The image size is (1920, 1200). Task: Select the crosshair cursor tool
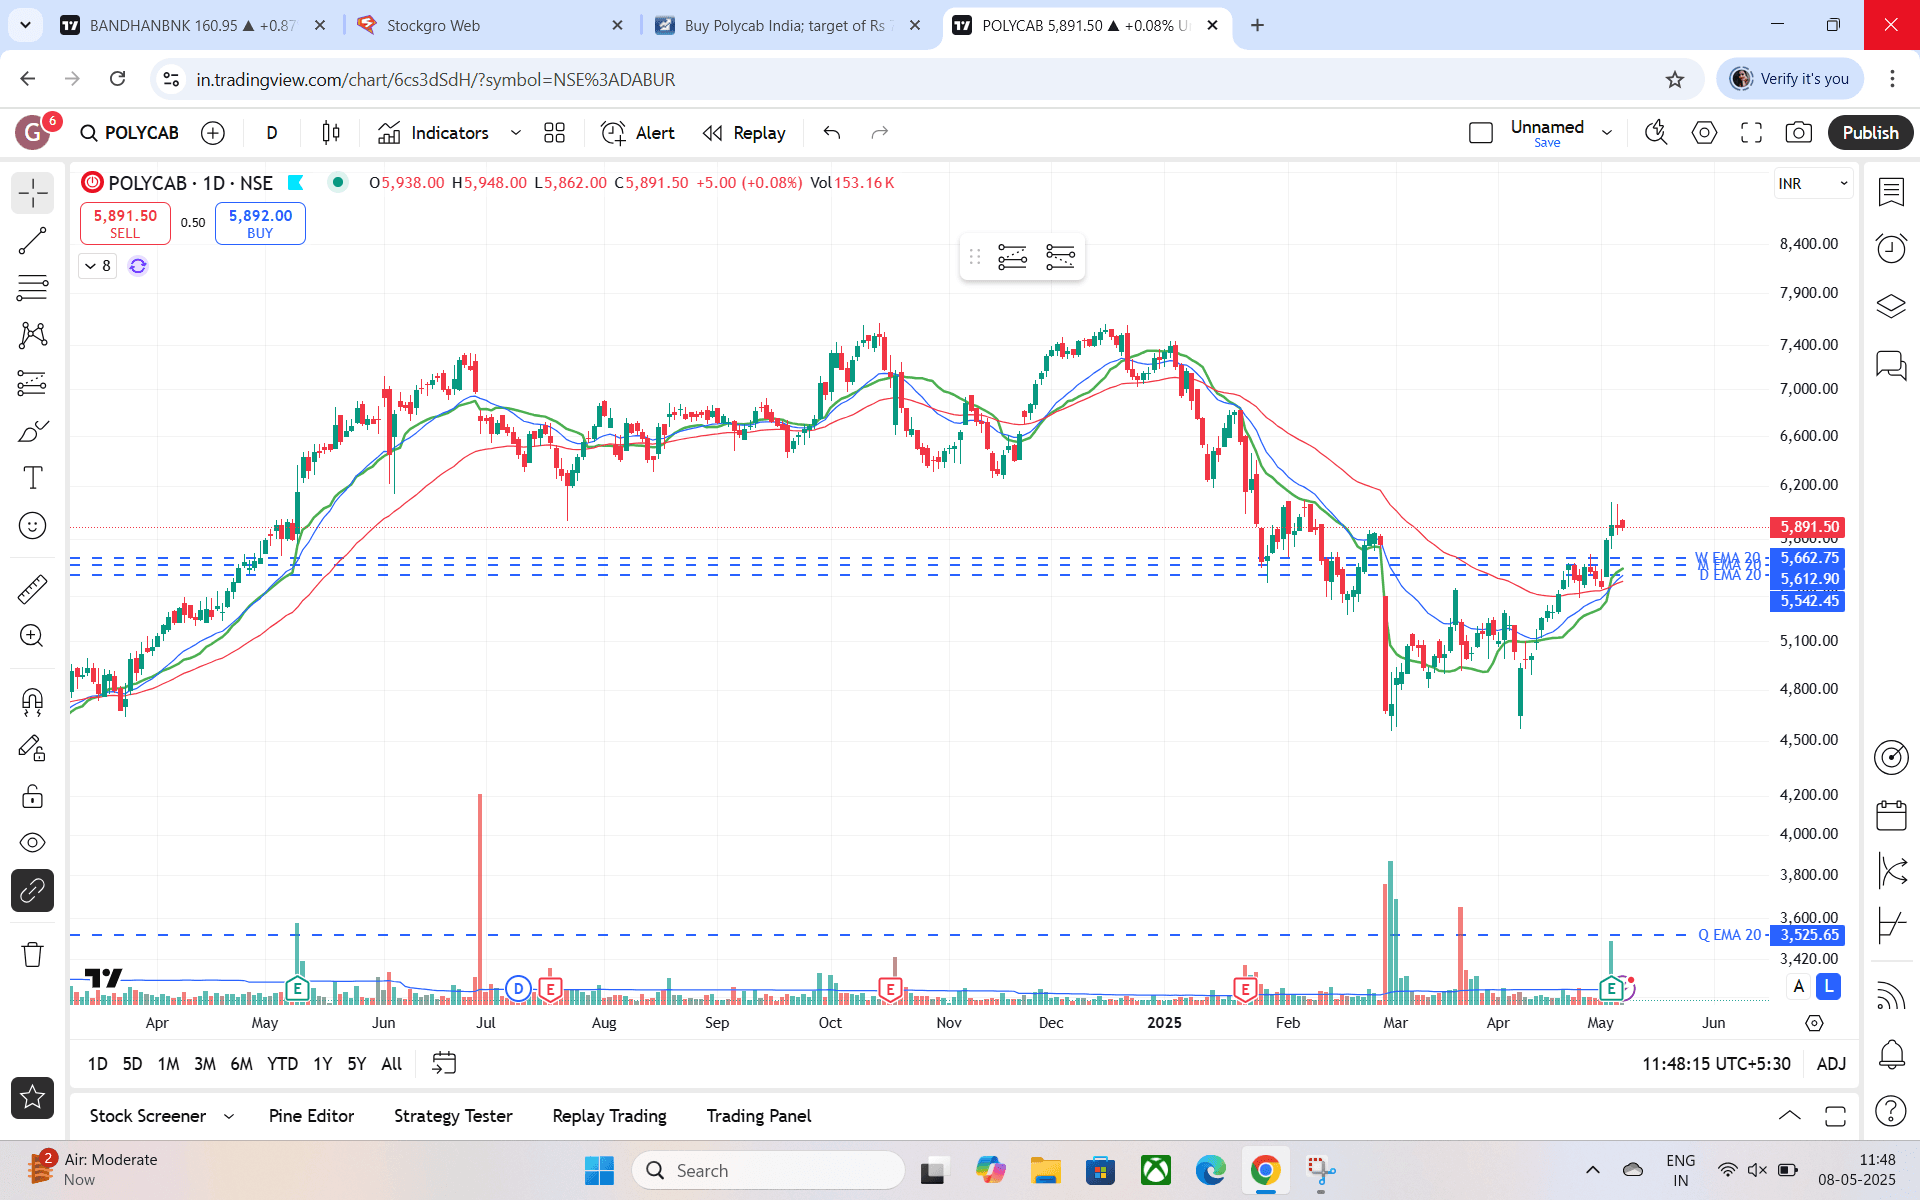pos(32,193)
